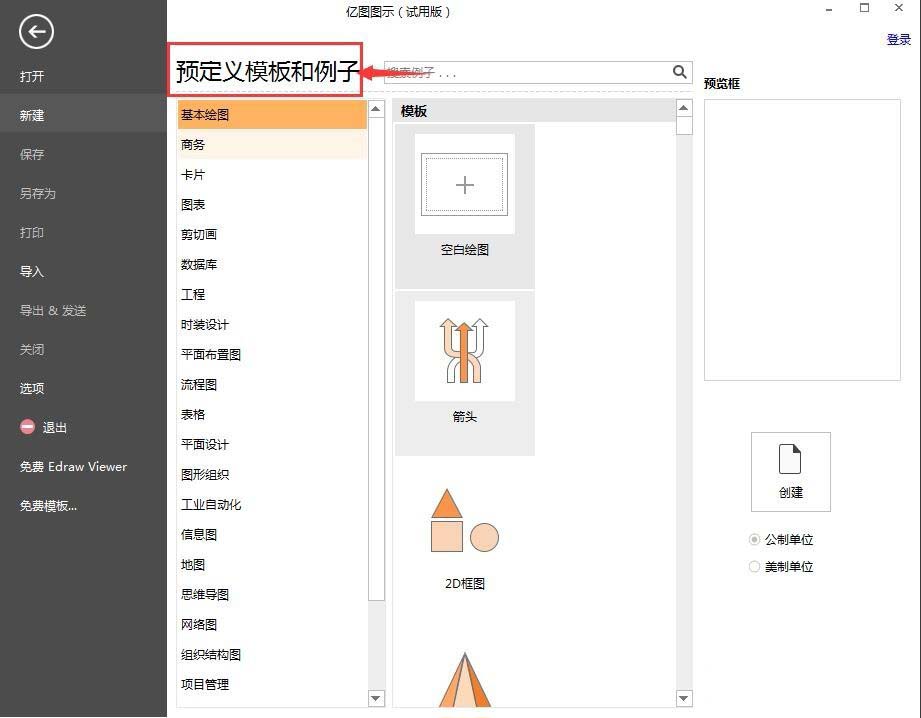Select the 图表 category
Viewport: 921px width, 718px height.
(x=272, y=204)
